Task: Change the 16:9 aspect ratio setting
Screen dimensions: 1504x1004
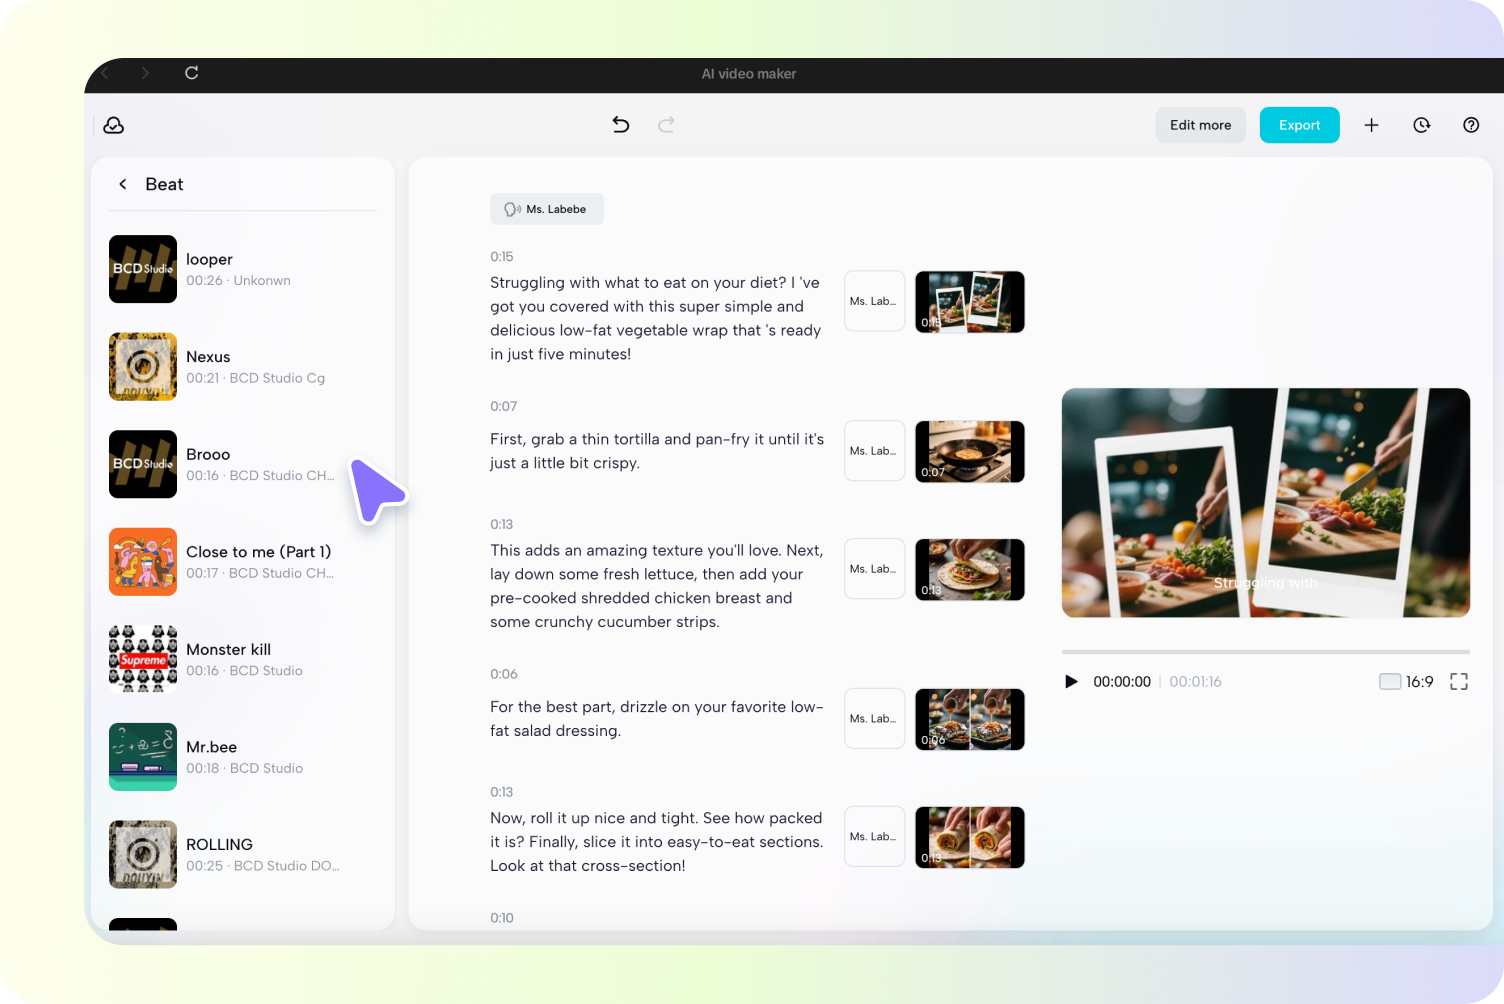Action: pyautogui.click(x=1405, y=681)
